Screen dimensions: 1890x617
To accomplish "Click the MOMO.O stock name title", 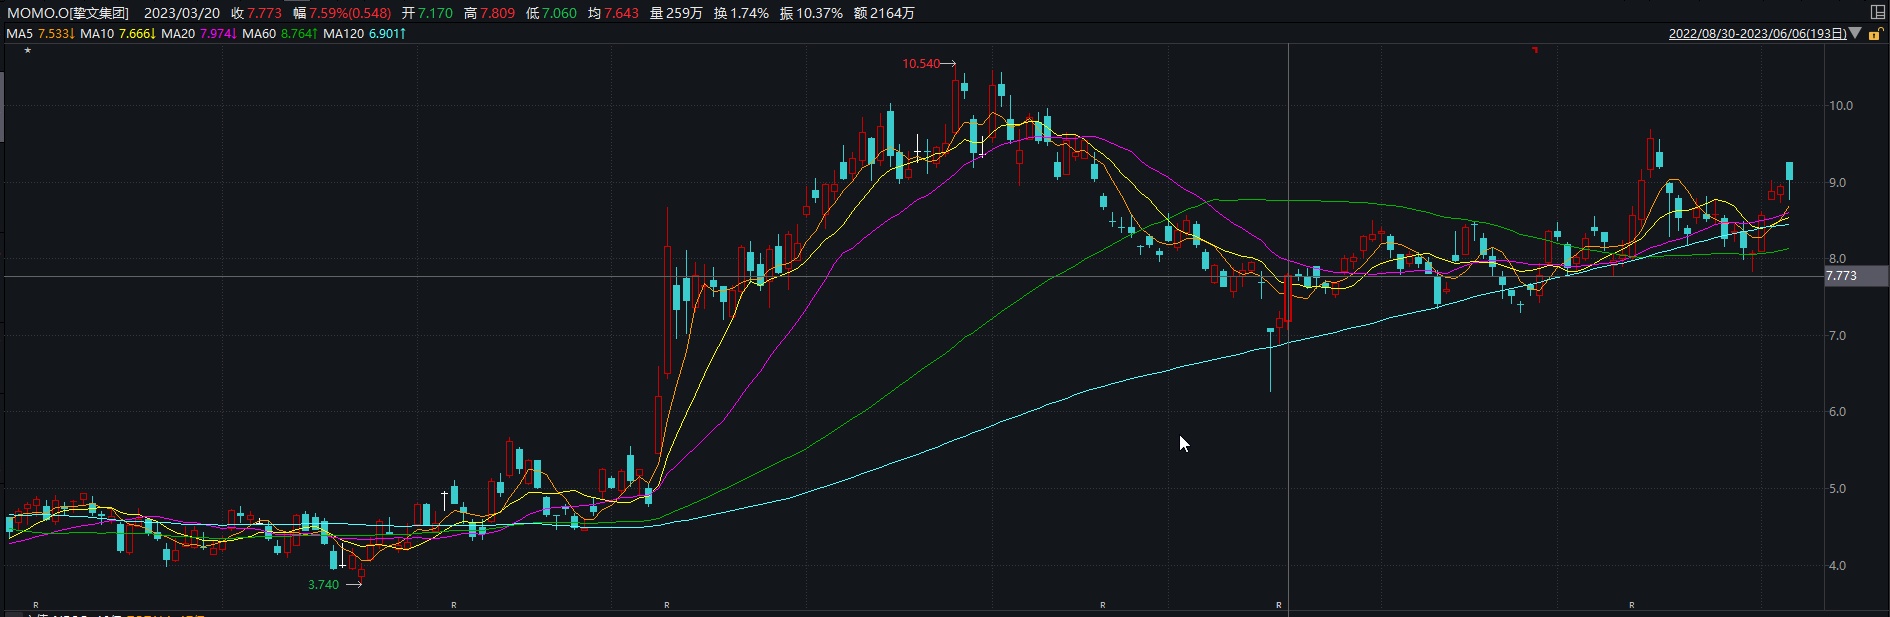I will pyautogui.click(x=68, y=13).
